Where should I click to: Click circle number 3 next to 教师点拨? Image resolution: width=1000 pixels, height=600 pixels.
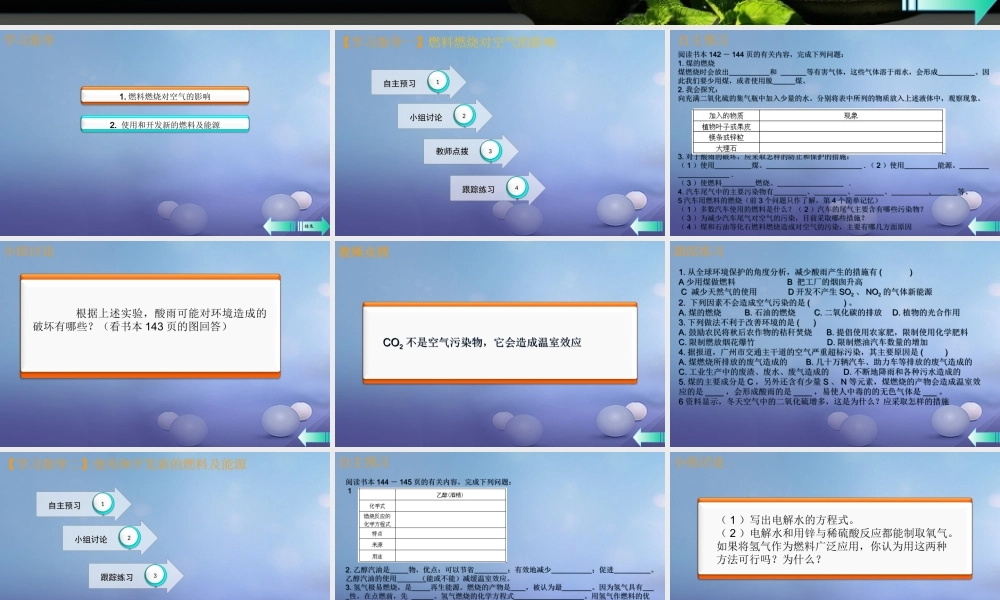[x=490, y=150]
